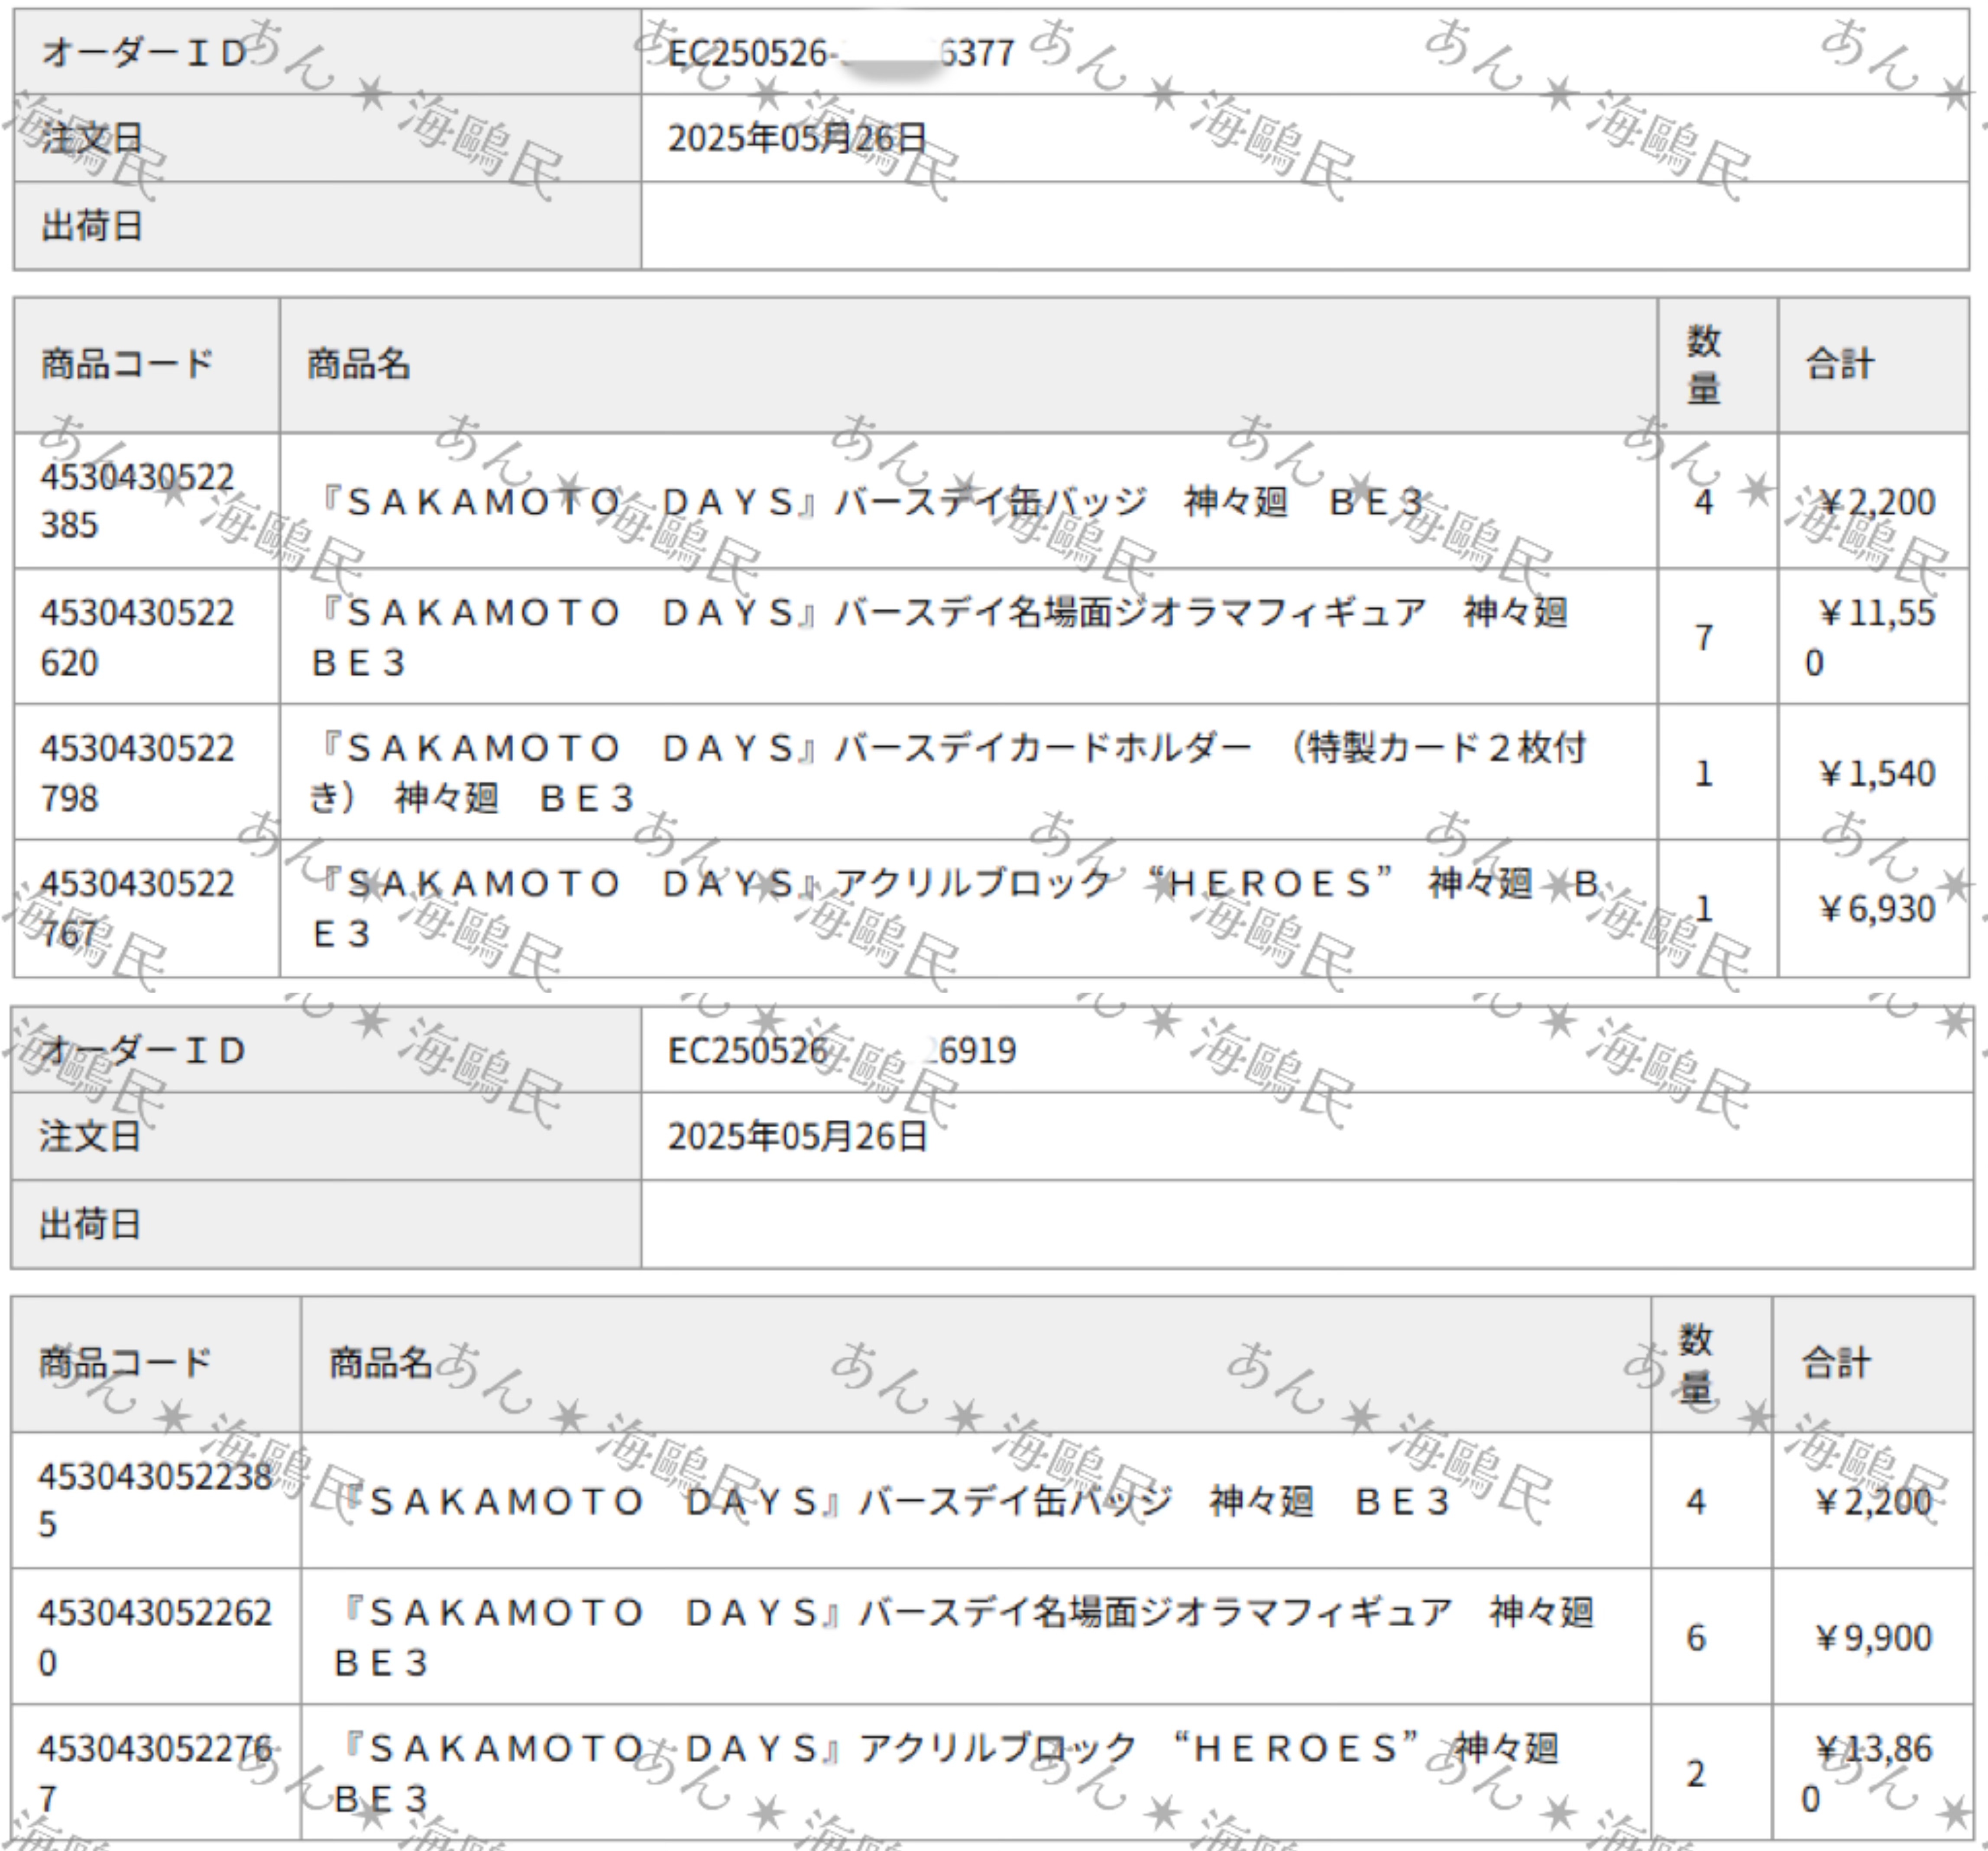The height and width of the screenshot is (1851, 1988).
Task: Click quantity 7 for the ジオラマフィギュア
Action: point(1704,637)
